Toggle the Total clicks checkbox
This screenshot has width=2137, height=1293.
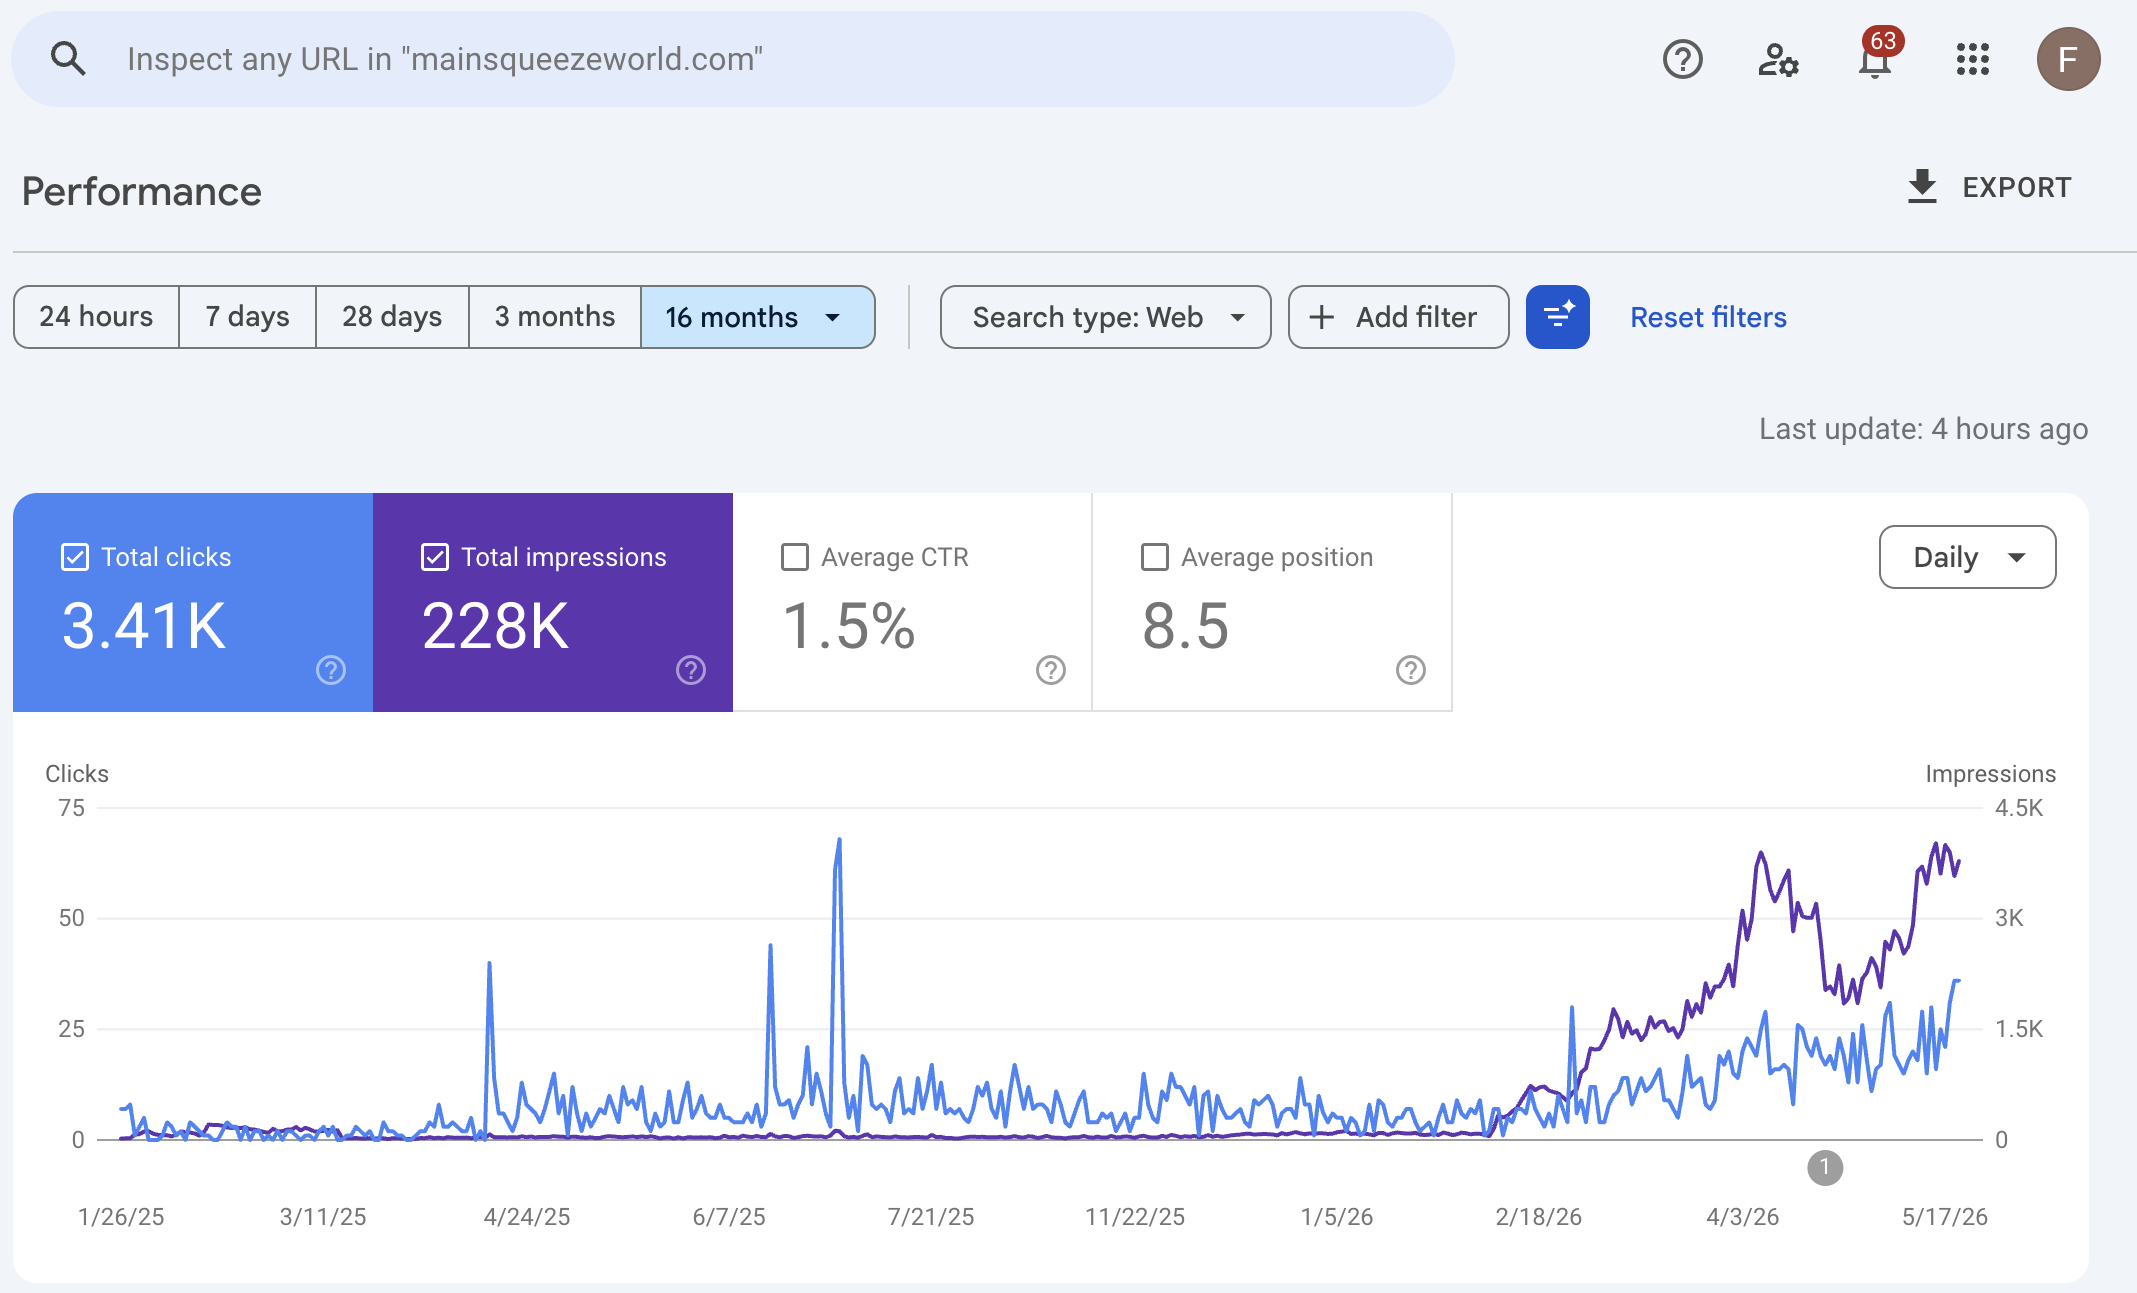75,557
